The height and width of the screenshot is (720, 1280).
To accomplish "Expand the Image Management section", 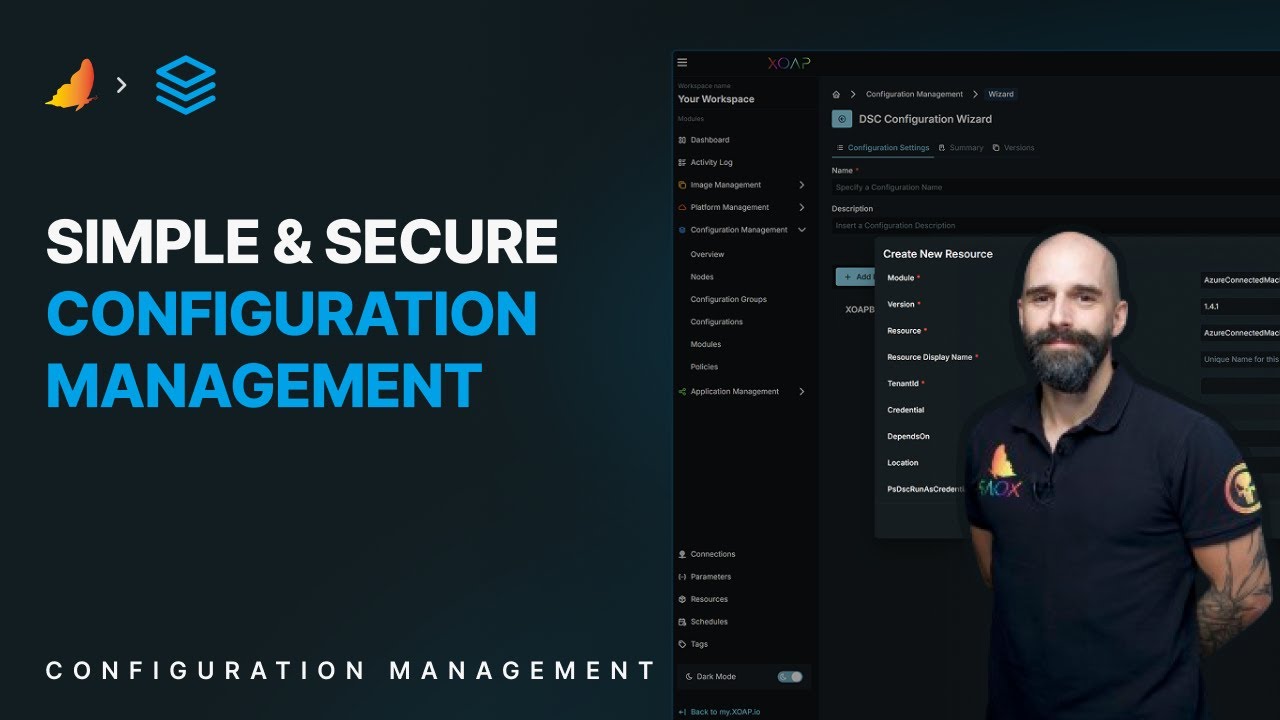I will pos(802,185).
